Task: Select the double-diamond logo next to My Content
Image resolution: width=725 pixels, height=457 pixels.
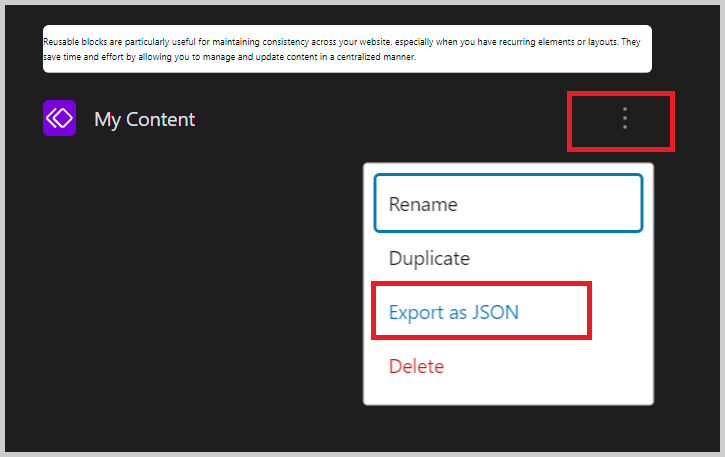Action: tap(59, 118)
